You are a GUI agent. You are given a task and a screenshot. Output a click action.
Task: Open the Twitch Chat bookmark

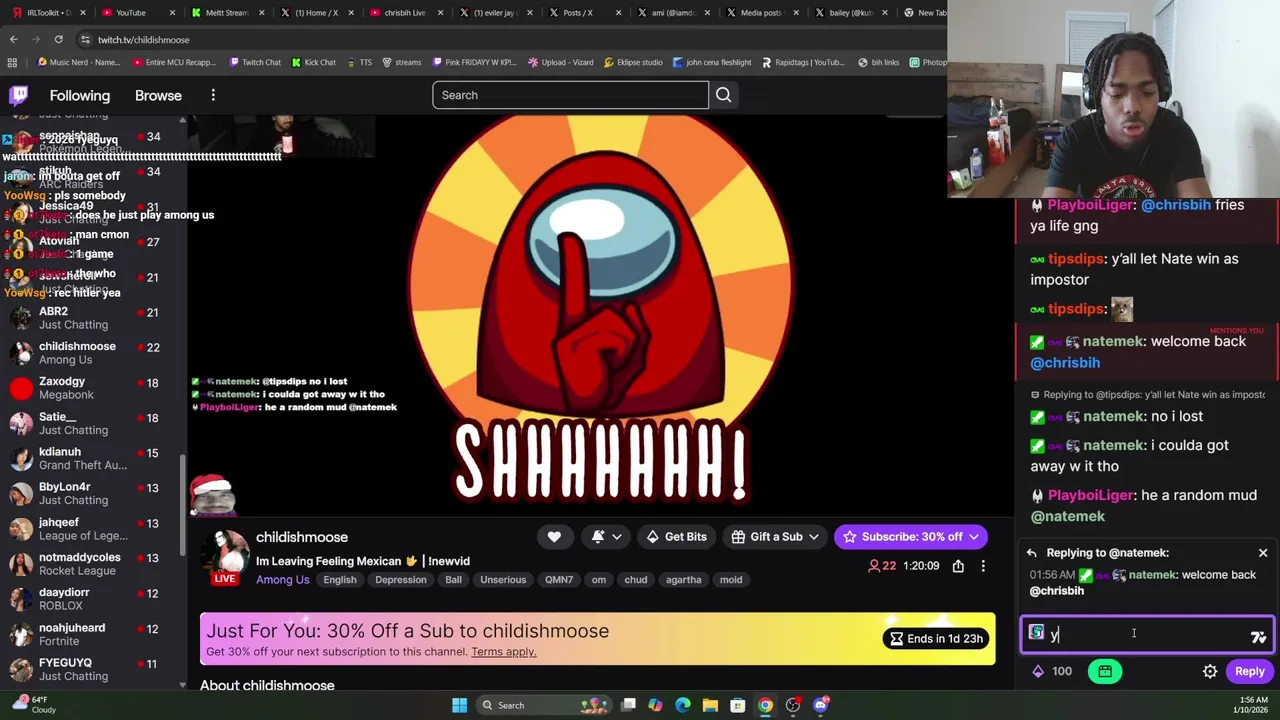click(x=255, y=62)
